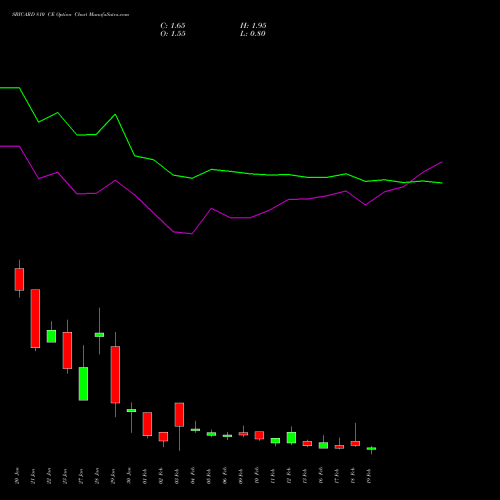Screen dimensions: 500x500
Task: Click the green candlestick above 12 Feb
Action: click(x=291, y=437)
